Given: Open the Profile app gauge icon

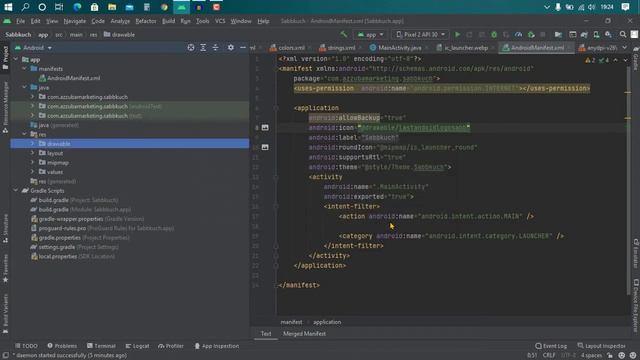Looking at the screenshot, I should [x=518, y=35].
